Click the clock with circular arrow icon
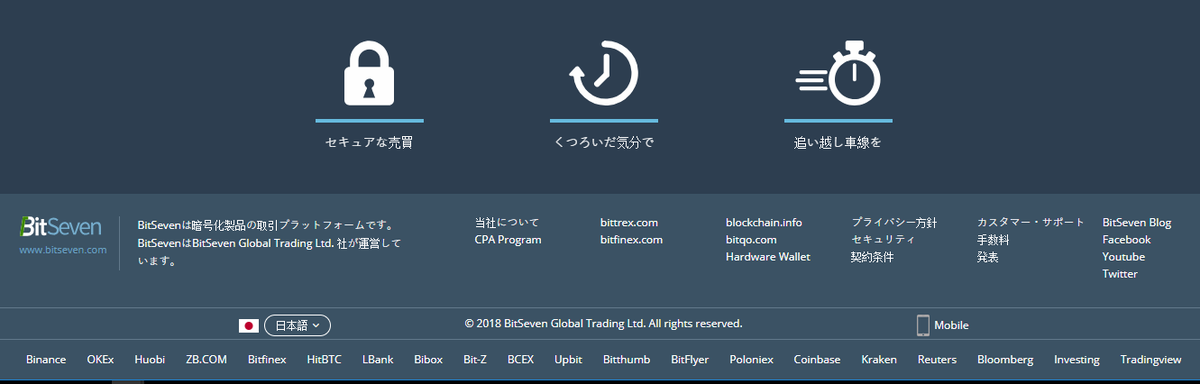This screenshot has width=1200, height=384. (603, 74)
